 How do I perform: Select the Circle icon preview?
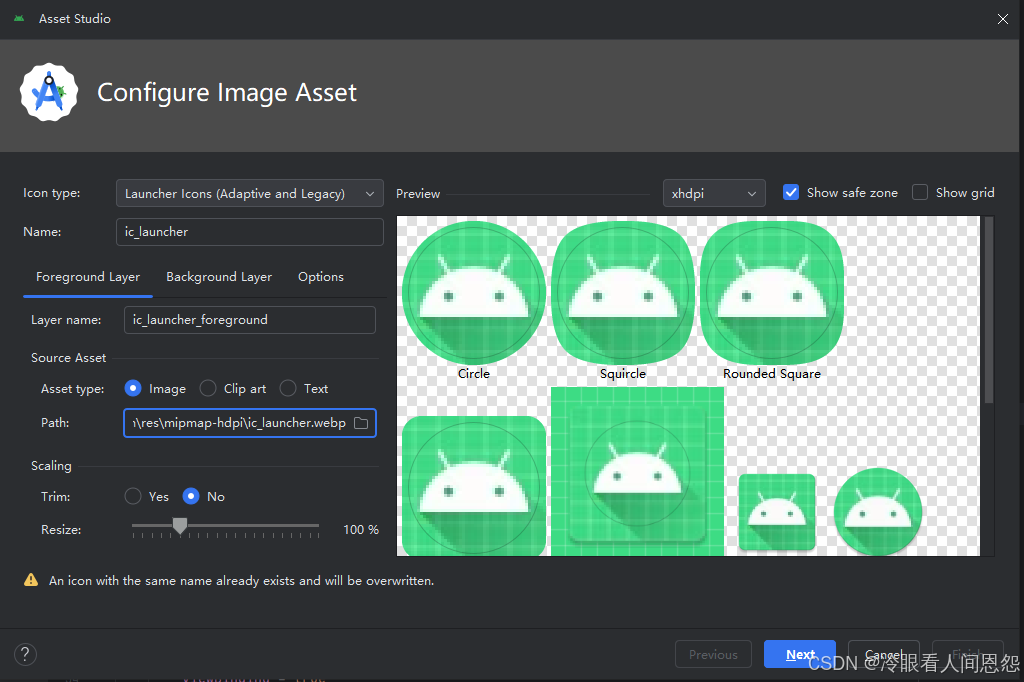pyautogui.click(x=473, y=293)
